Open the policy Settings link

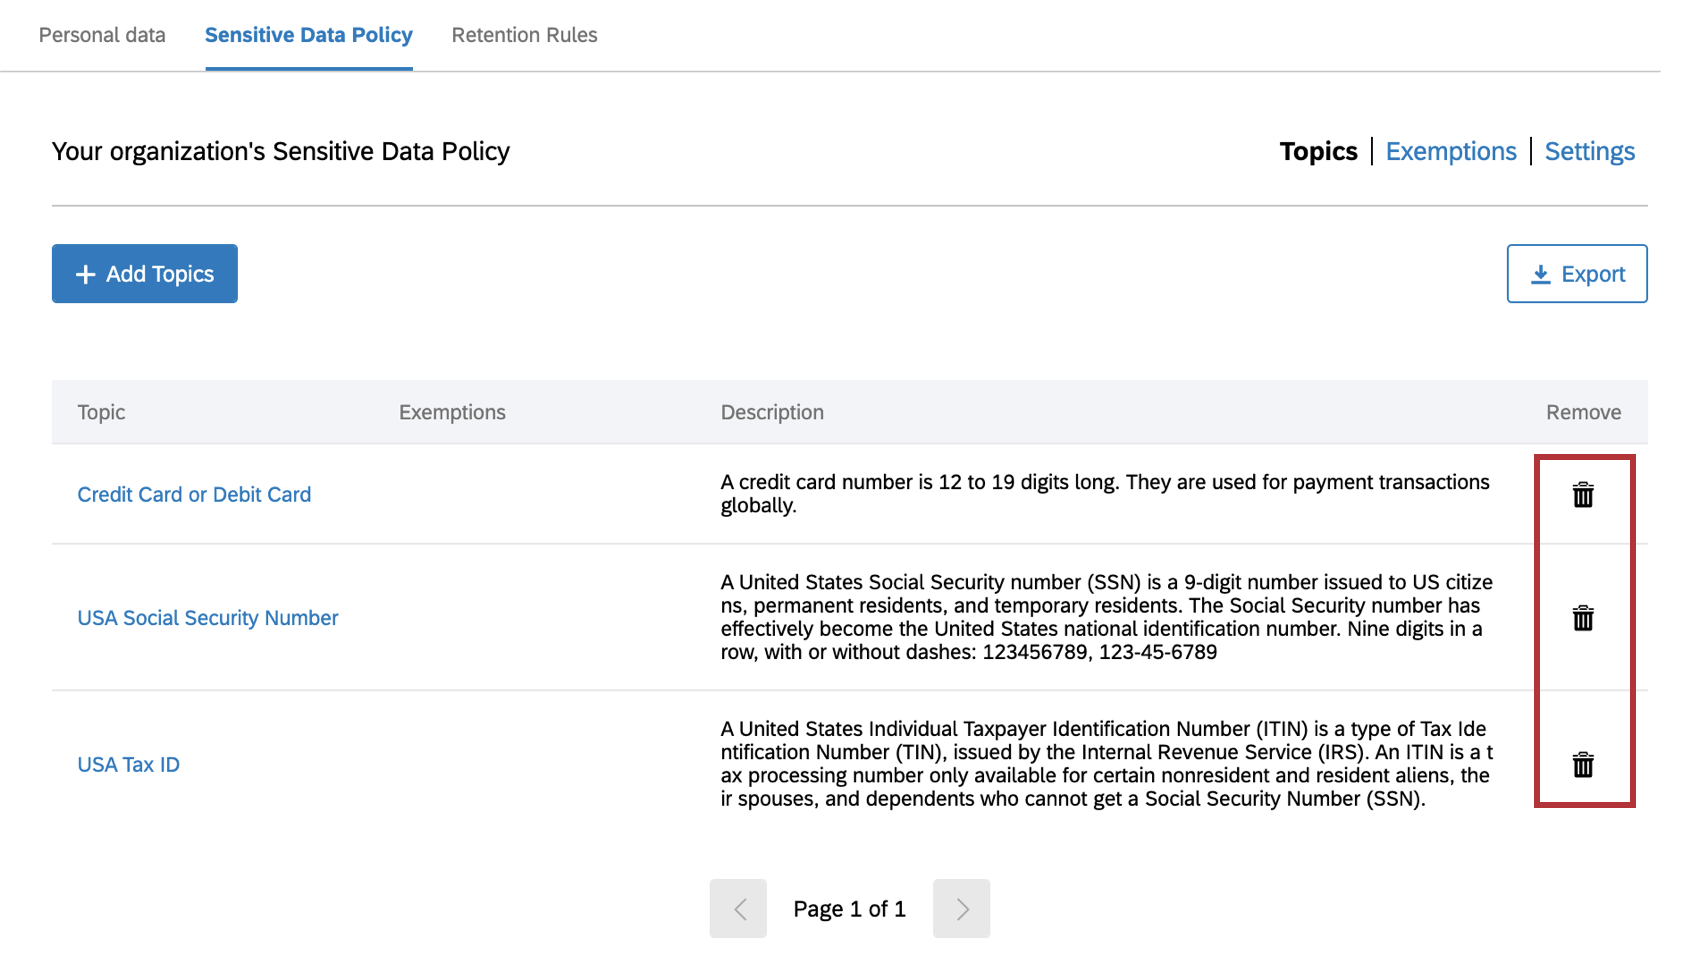click(x=1589, y=152)
